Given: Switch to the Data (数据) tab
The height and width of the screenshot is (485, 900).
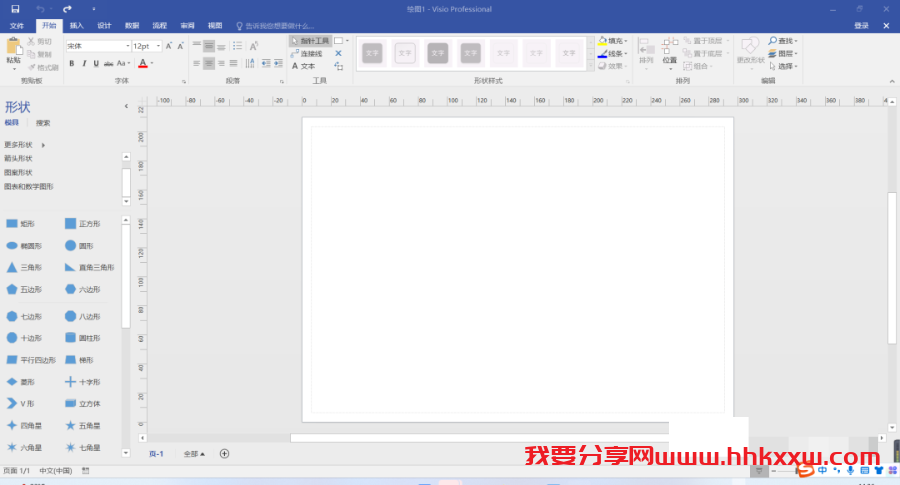Looking at the screenshot, I should point(132,26).
